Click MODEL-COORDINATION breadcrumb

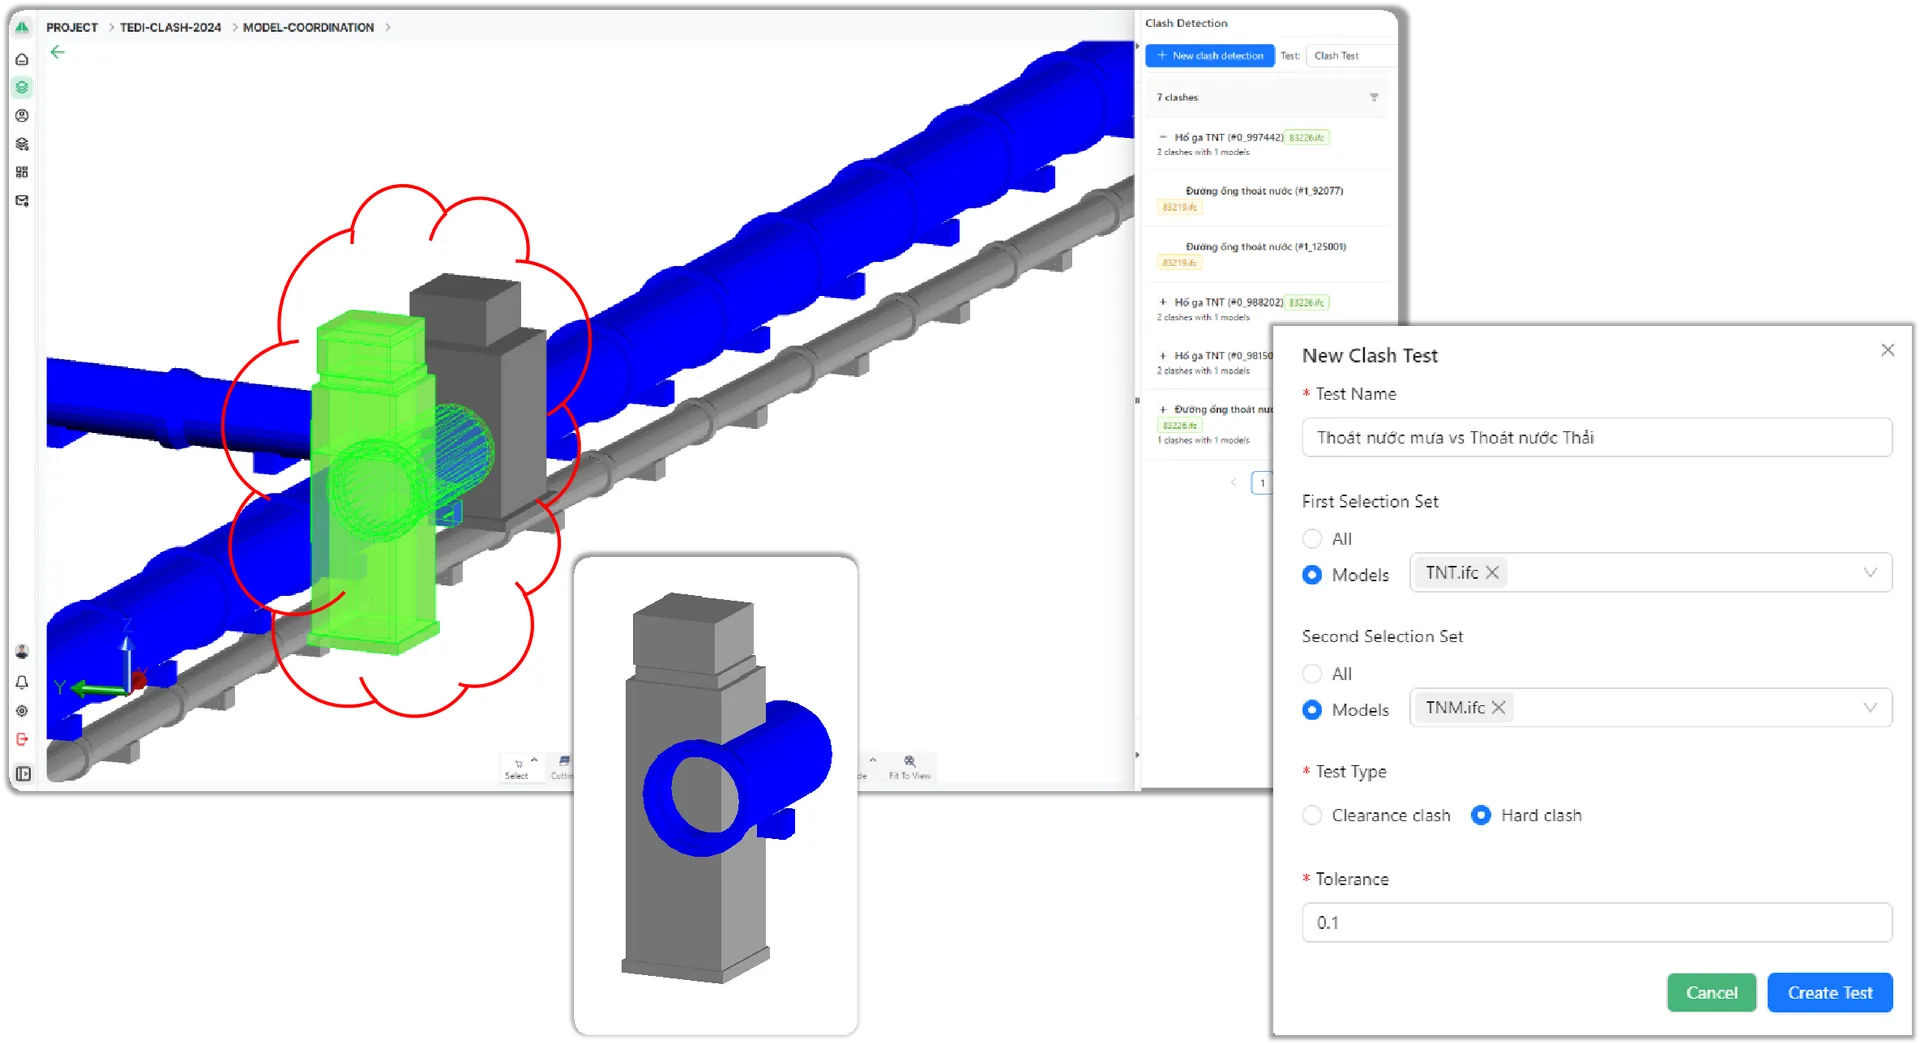(x=308, y=28)
